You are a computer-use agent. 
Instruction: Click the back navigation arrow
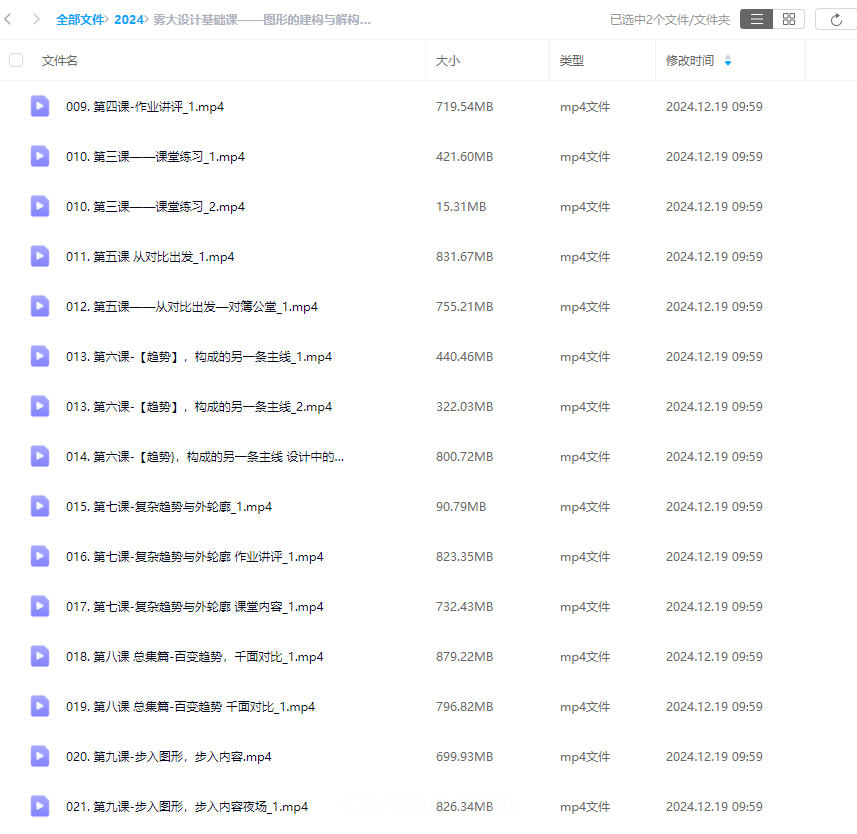tap(9, 19)
